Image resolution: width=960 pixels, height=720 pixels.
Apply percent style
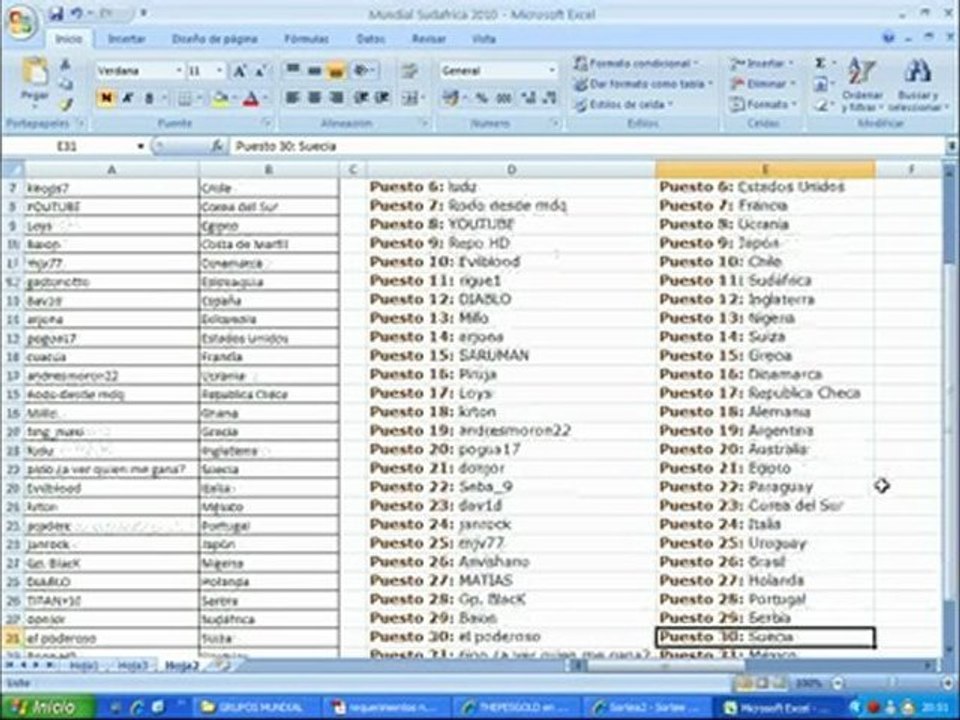click(482, 97)
